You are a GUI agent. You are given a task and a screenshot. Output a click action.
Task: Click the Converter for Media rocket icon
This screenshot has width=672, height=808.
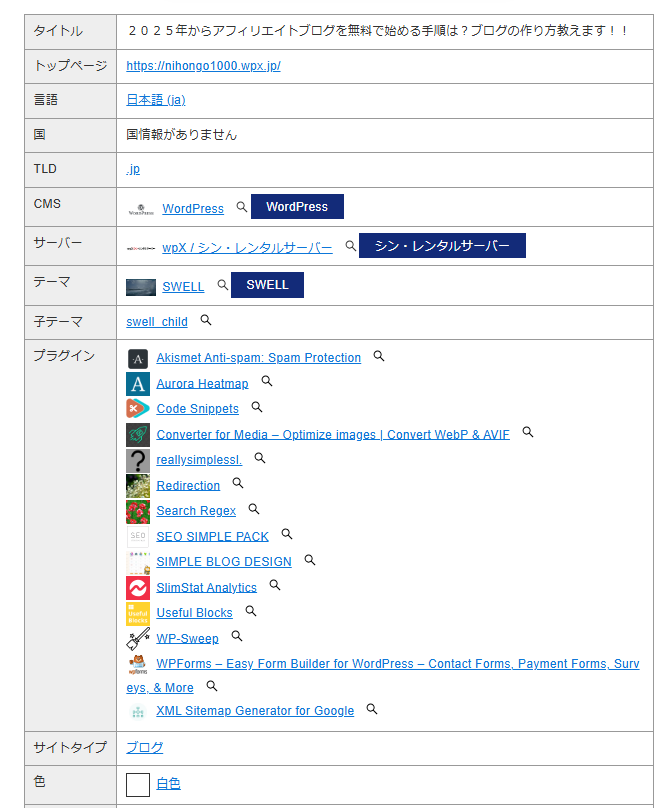click(138, 435)
